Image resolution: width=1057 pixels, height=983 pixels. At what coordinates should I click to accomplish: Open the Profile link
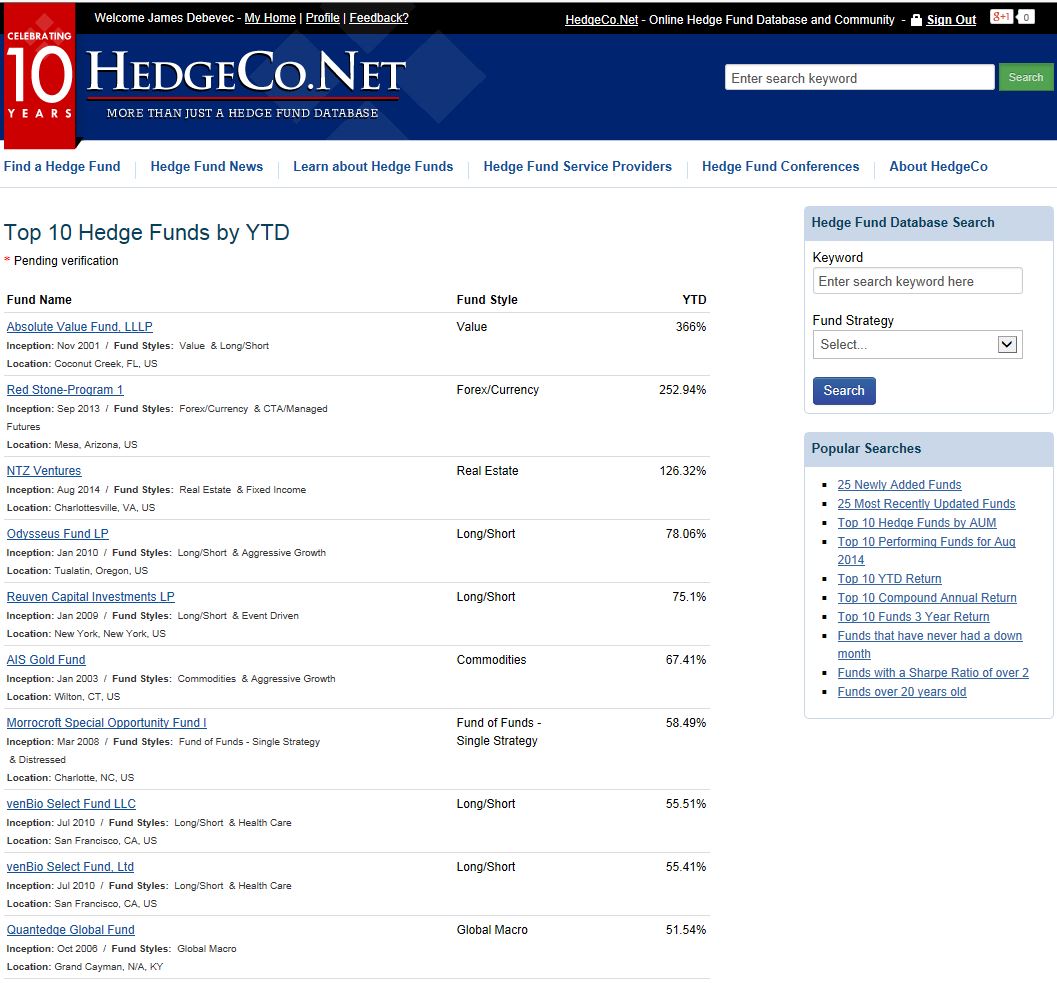pyautogui.click(x=322, y=18)
